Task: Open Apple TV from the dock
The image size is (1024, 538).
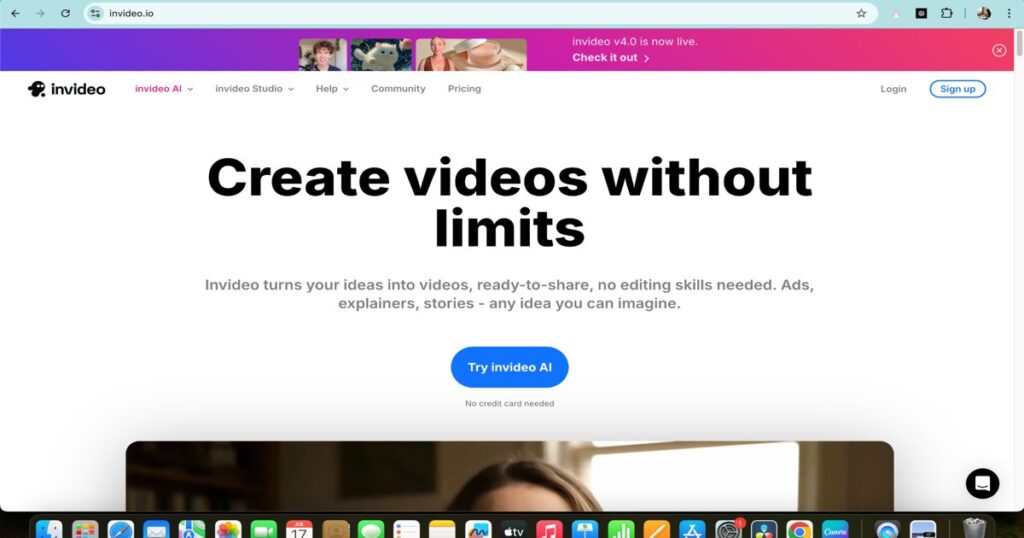Action: click(514, 530)
